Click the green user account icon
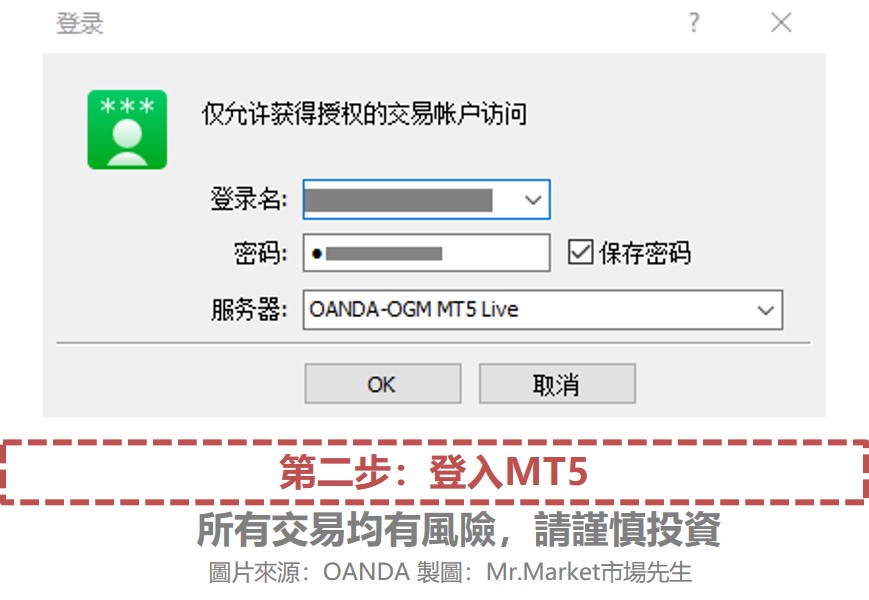 click(127, 130)
